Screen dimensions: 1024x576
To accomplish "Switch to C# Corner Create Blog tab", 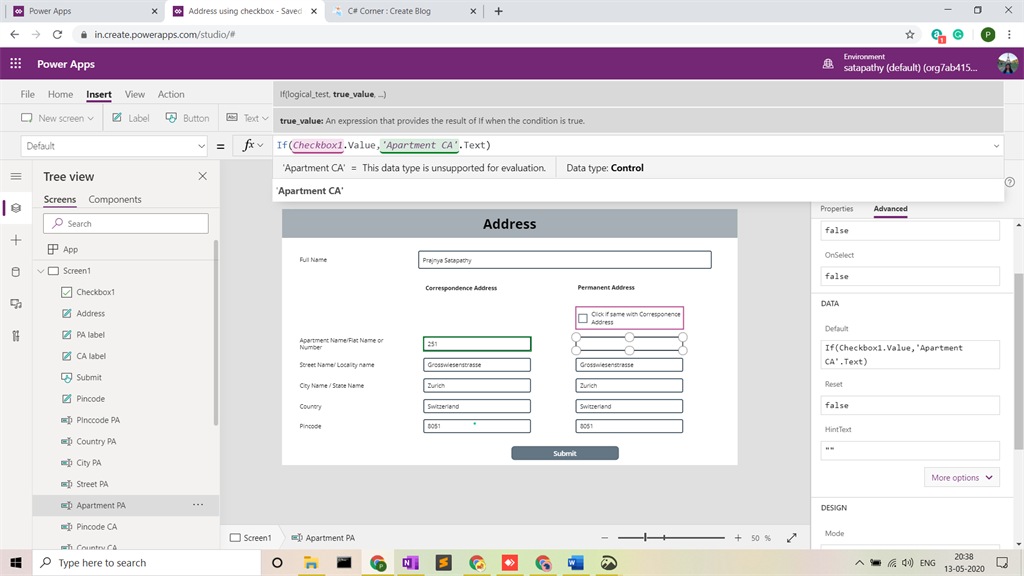I will coord(389,11).
